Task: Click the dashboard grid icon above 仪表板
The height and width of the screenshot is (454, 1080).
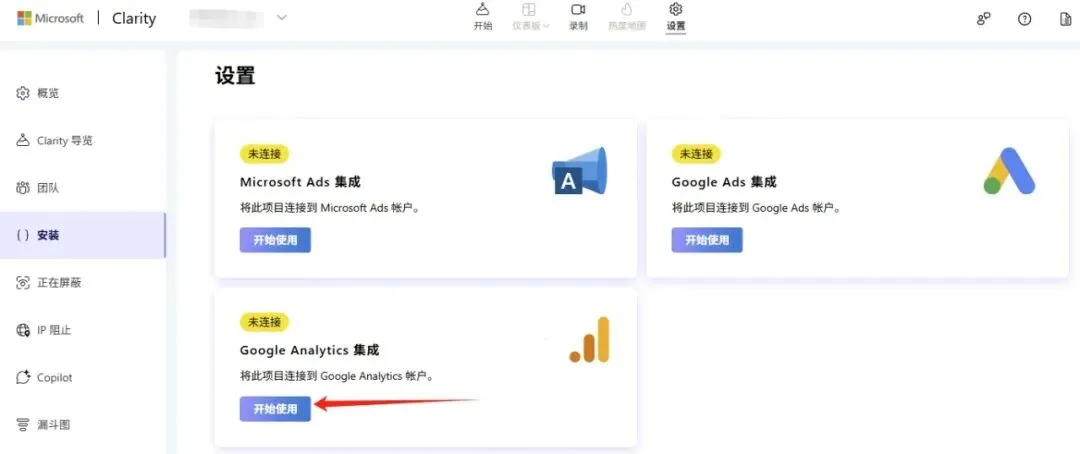Action: click(x=528, y=10)
